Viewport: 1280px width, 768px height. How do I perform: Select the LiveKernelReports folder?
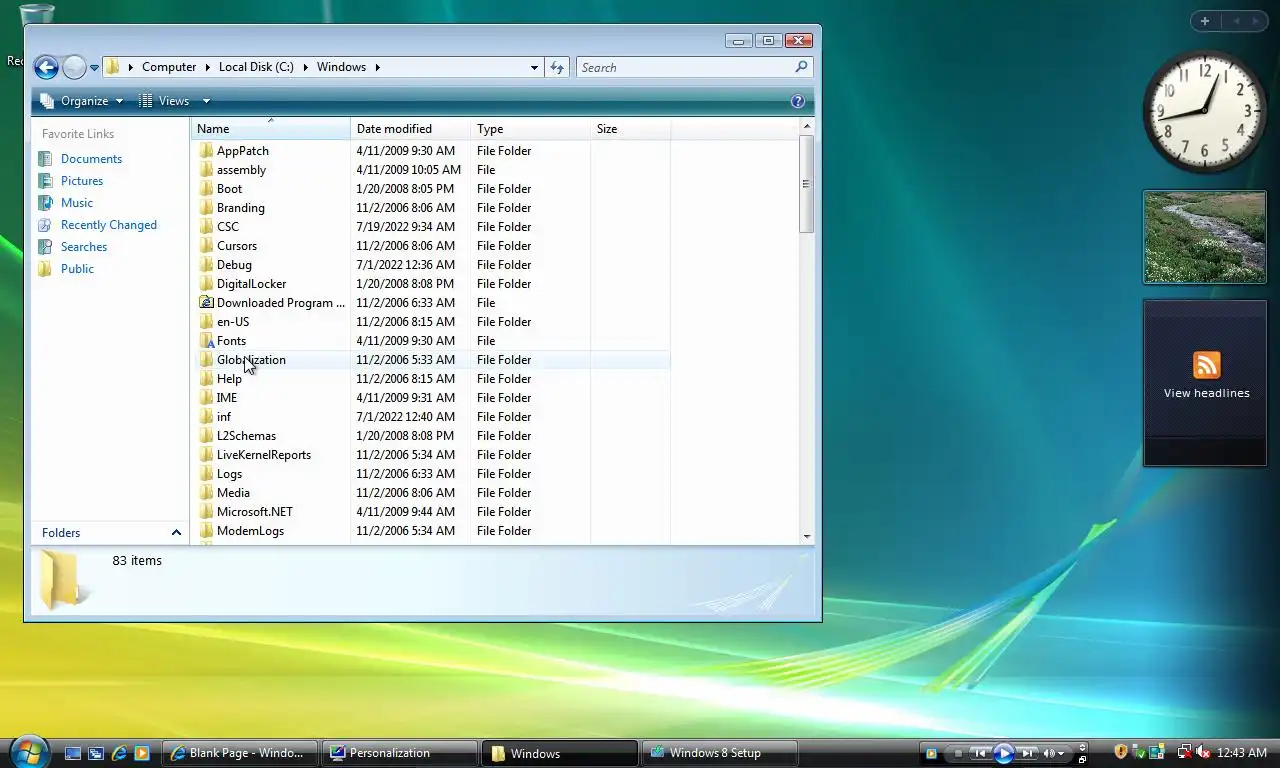pyautogui.click(x=264, y=455)
